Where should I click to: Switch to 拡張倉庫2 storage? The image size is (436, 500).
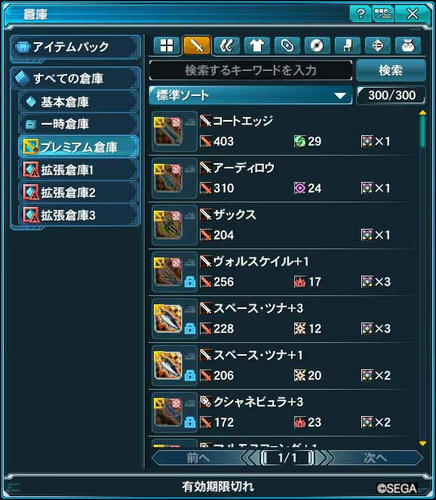click(x=79, y=192)
